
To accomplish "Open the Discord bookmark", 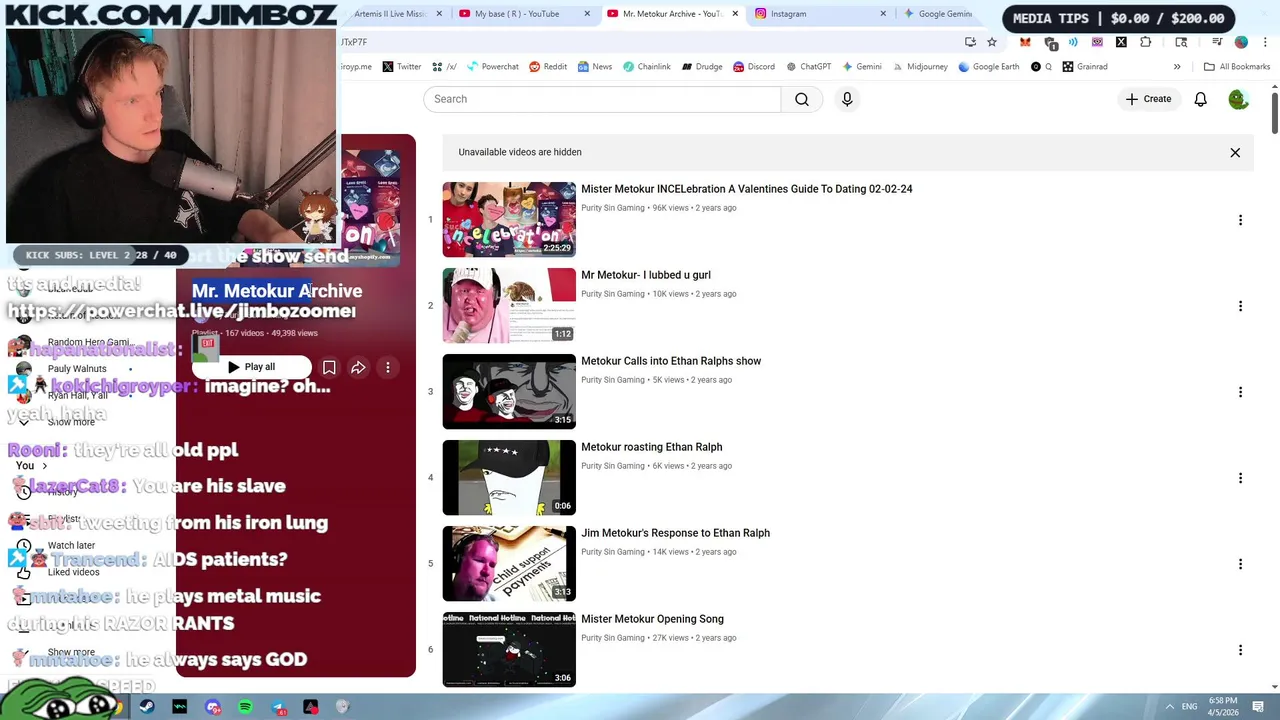I will point(753,67).
